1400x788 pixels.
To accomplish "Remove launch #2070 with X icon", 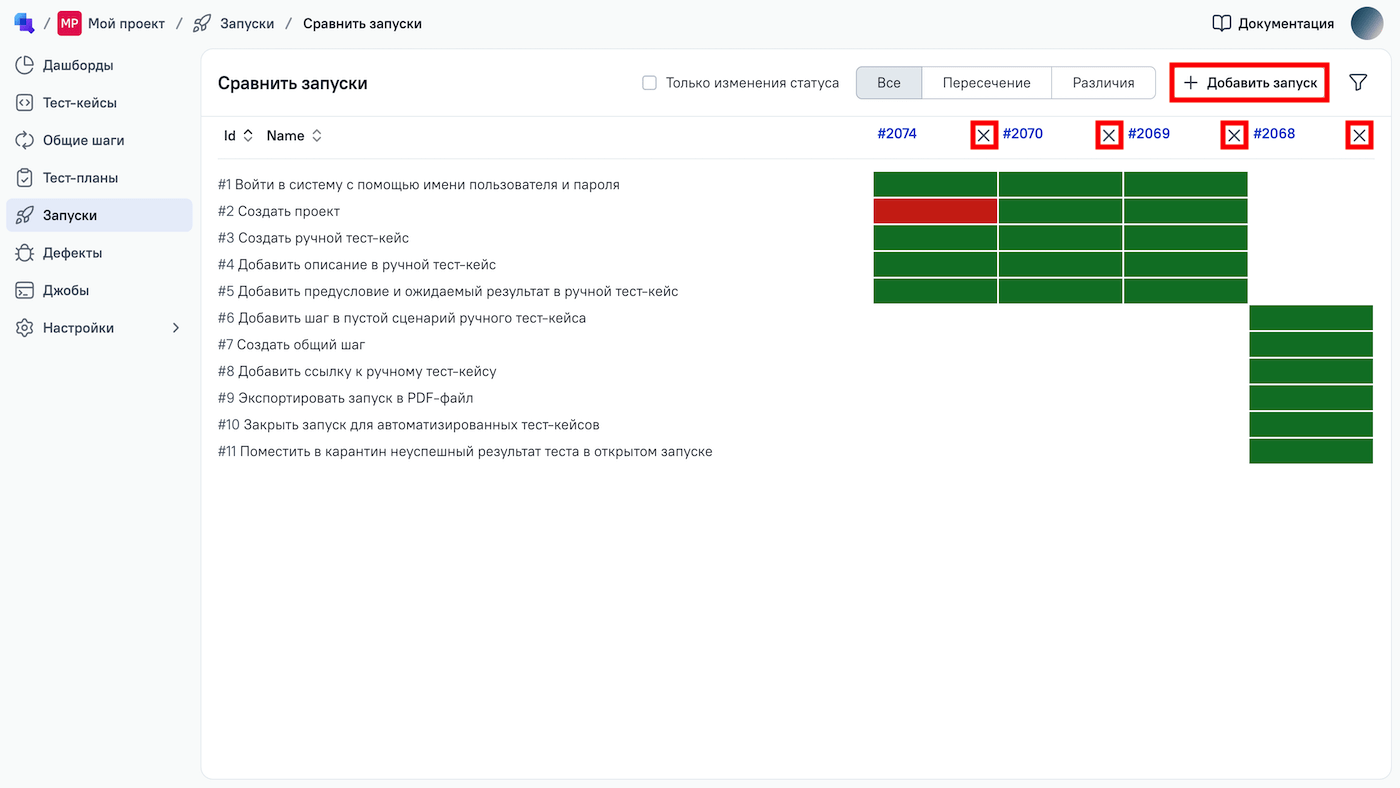I will (1109, 136).
